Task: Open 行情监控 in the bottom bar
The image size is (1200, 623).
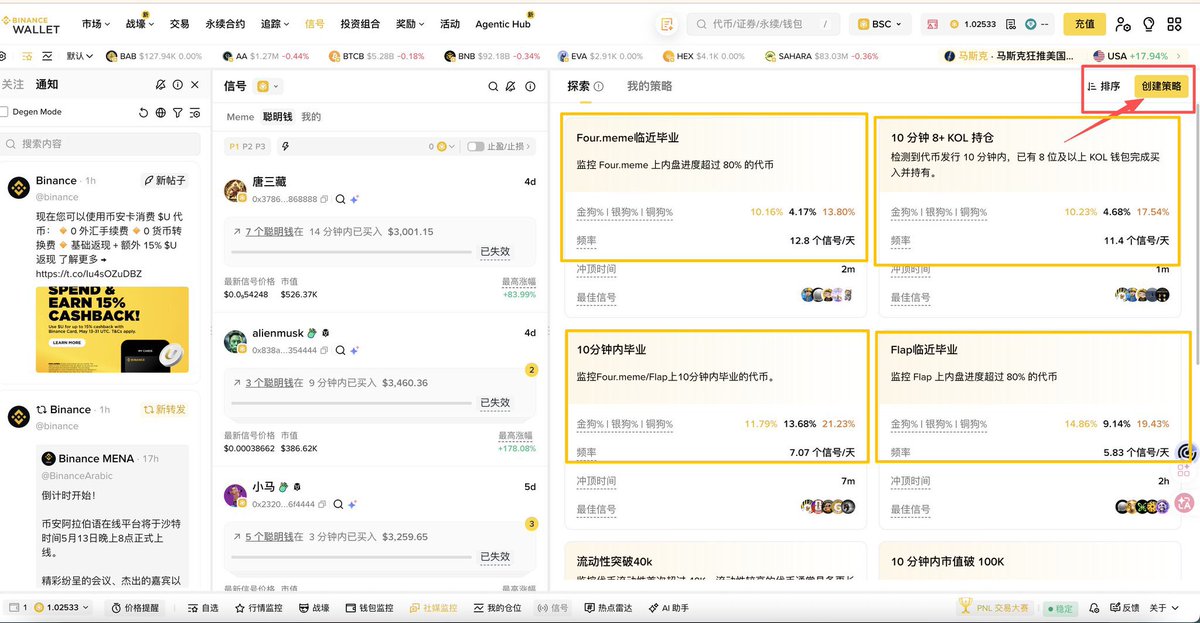Action: pyautogui.click(x=259, y=607)
